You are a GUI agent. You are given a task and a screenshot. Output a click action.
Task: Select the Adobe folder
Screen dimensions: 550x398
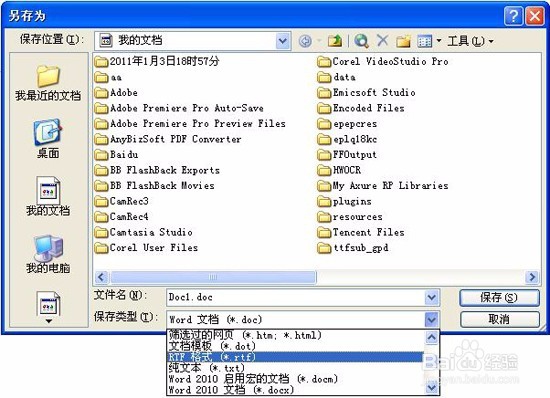116,93
